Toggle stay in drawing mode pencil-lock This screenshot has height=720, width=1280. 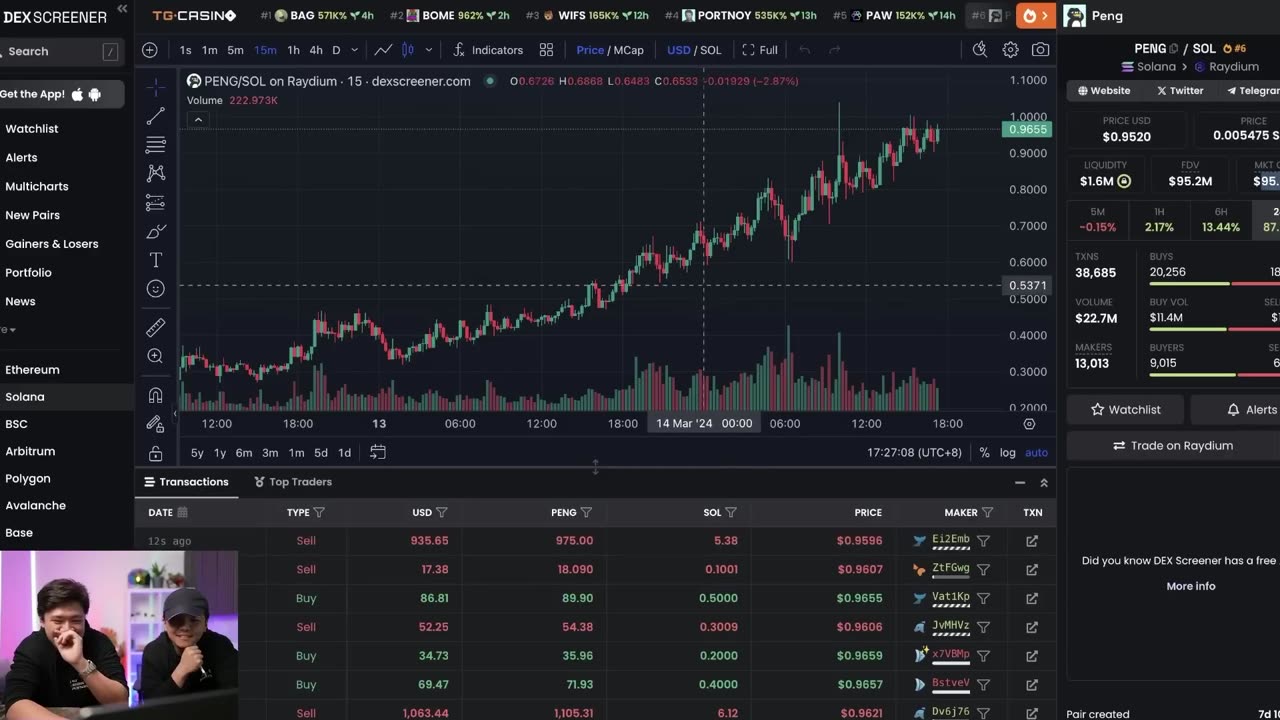pyautogui.click(x=155, y=424)
